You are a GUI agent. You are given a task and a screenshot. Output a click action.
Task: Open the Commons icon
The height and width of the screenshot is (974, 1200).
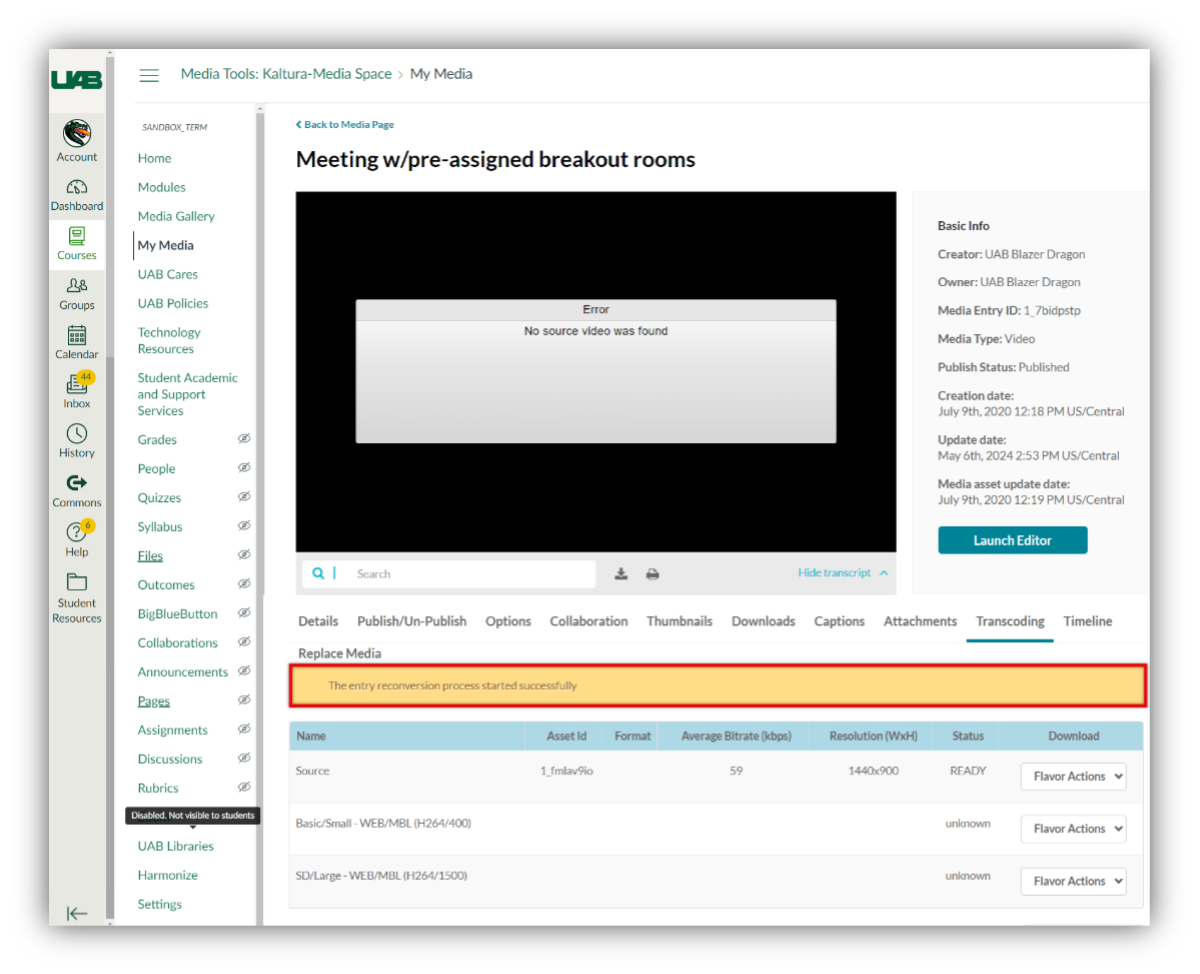[x=77, y=483]
